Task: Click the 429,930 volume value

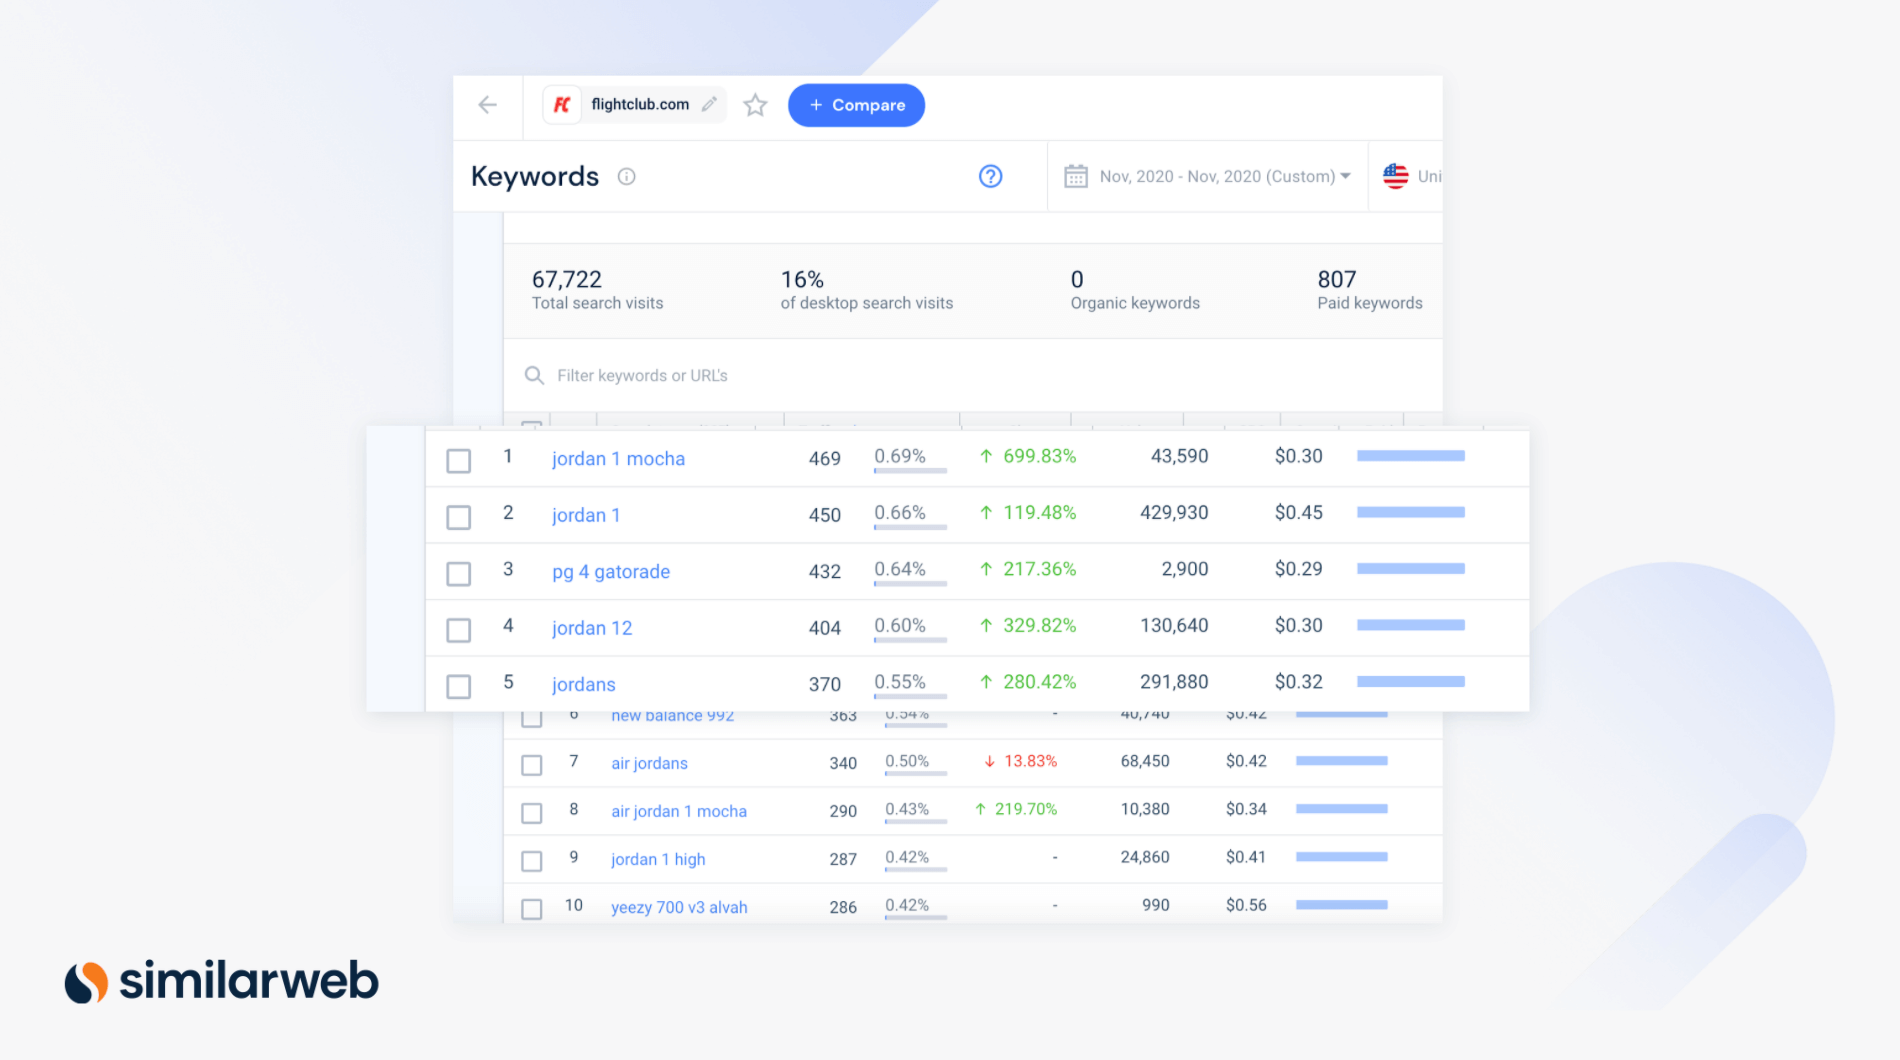Action: pyautogui.click(x=1174, y=512)
